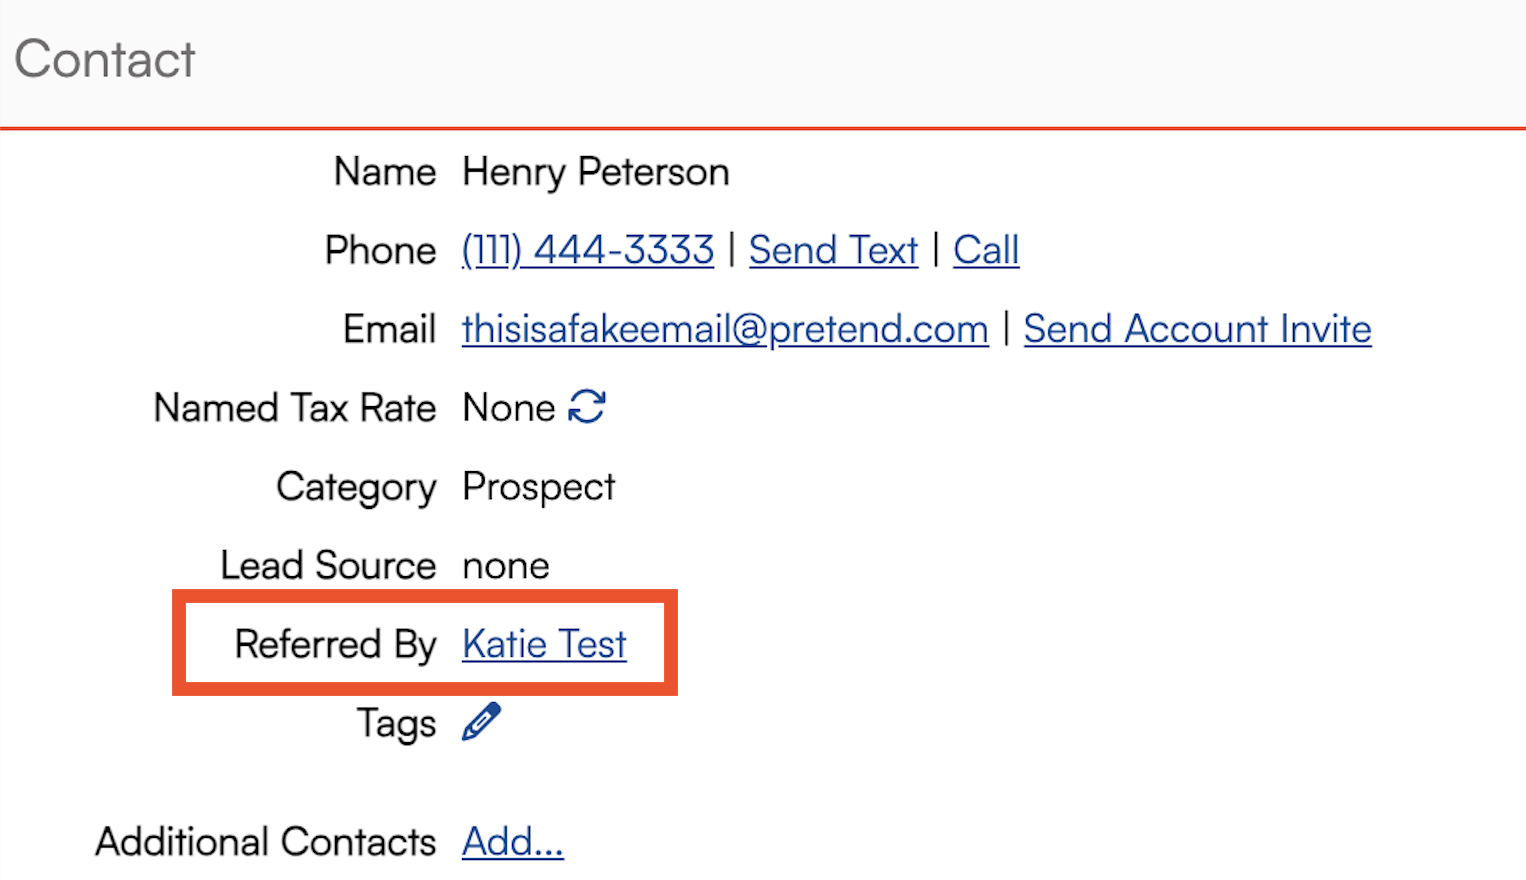Screen dimensions: 1526x880
Task: Send a text to the contact
Action: pyautogui.click(x=833, y=250)
